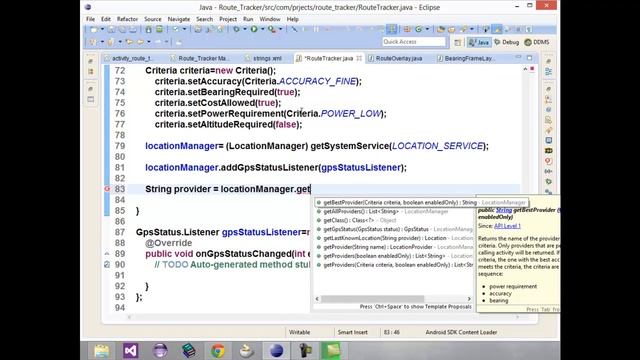
Task: Open the Navigate menu
Action: tap(179, 19)
